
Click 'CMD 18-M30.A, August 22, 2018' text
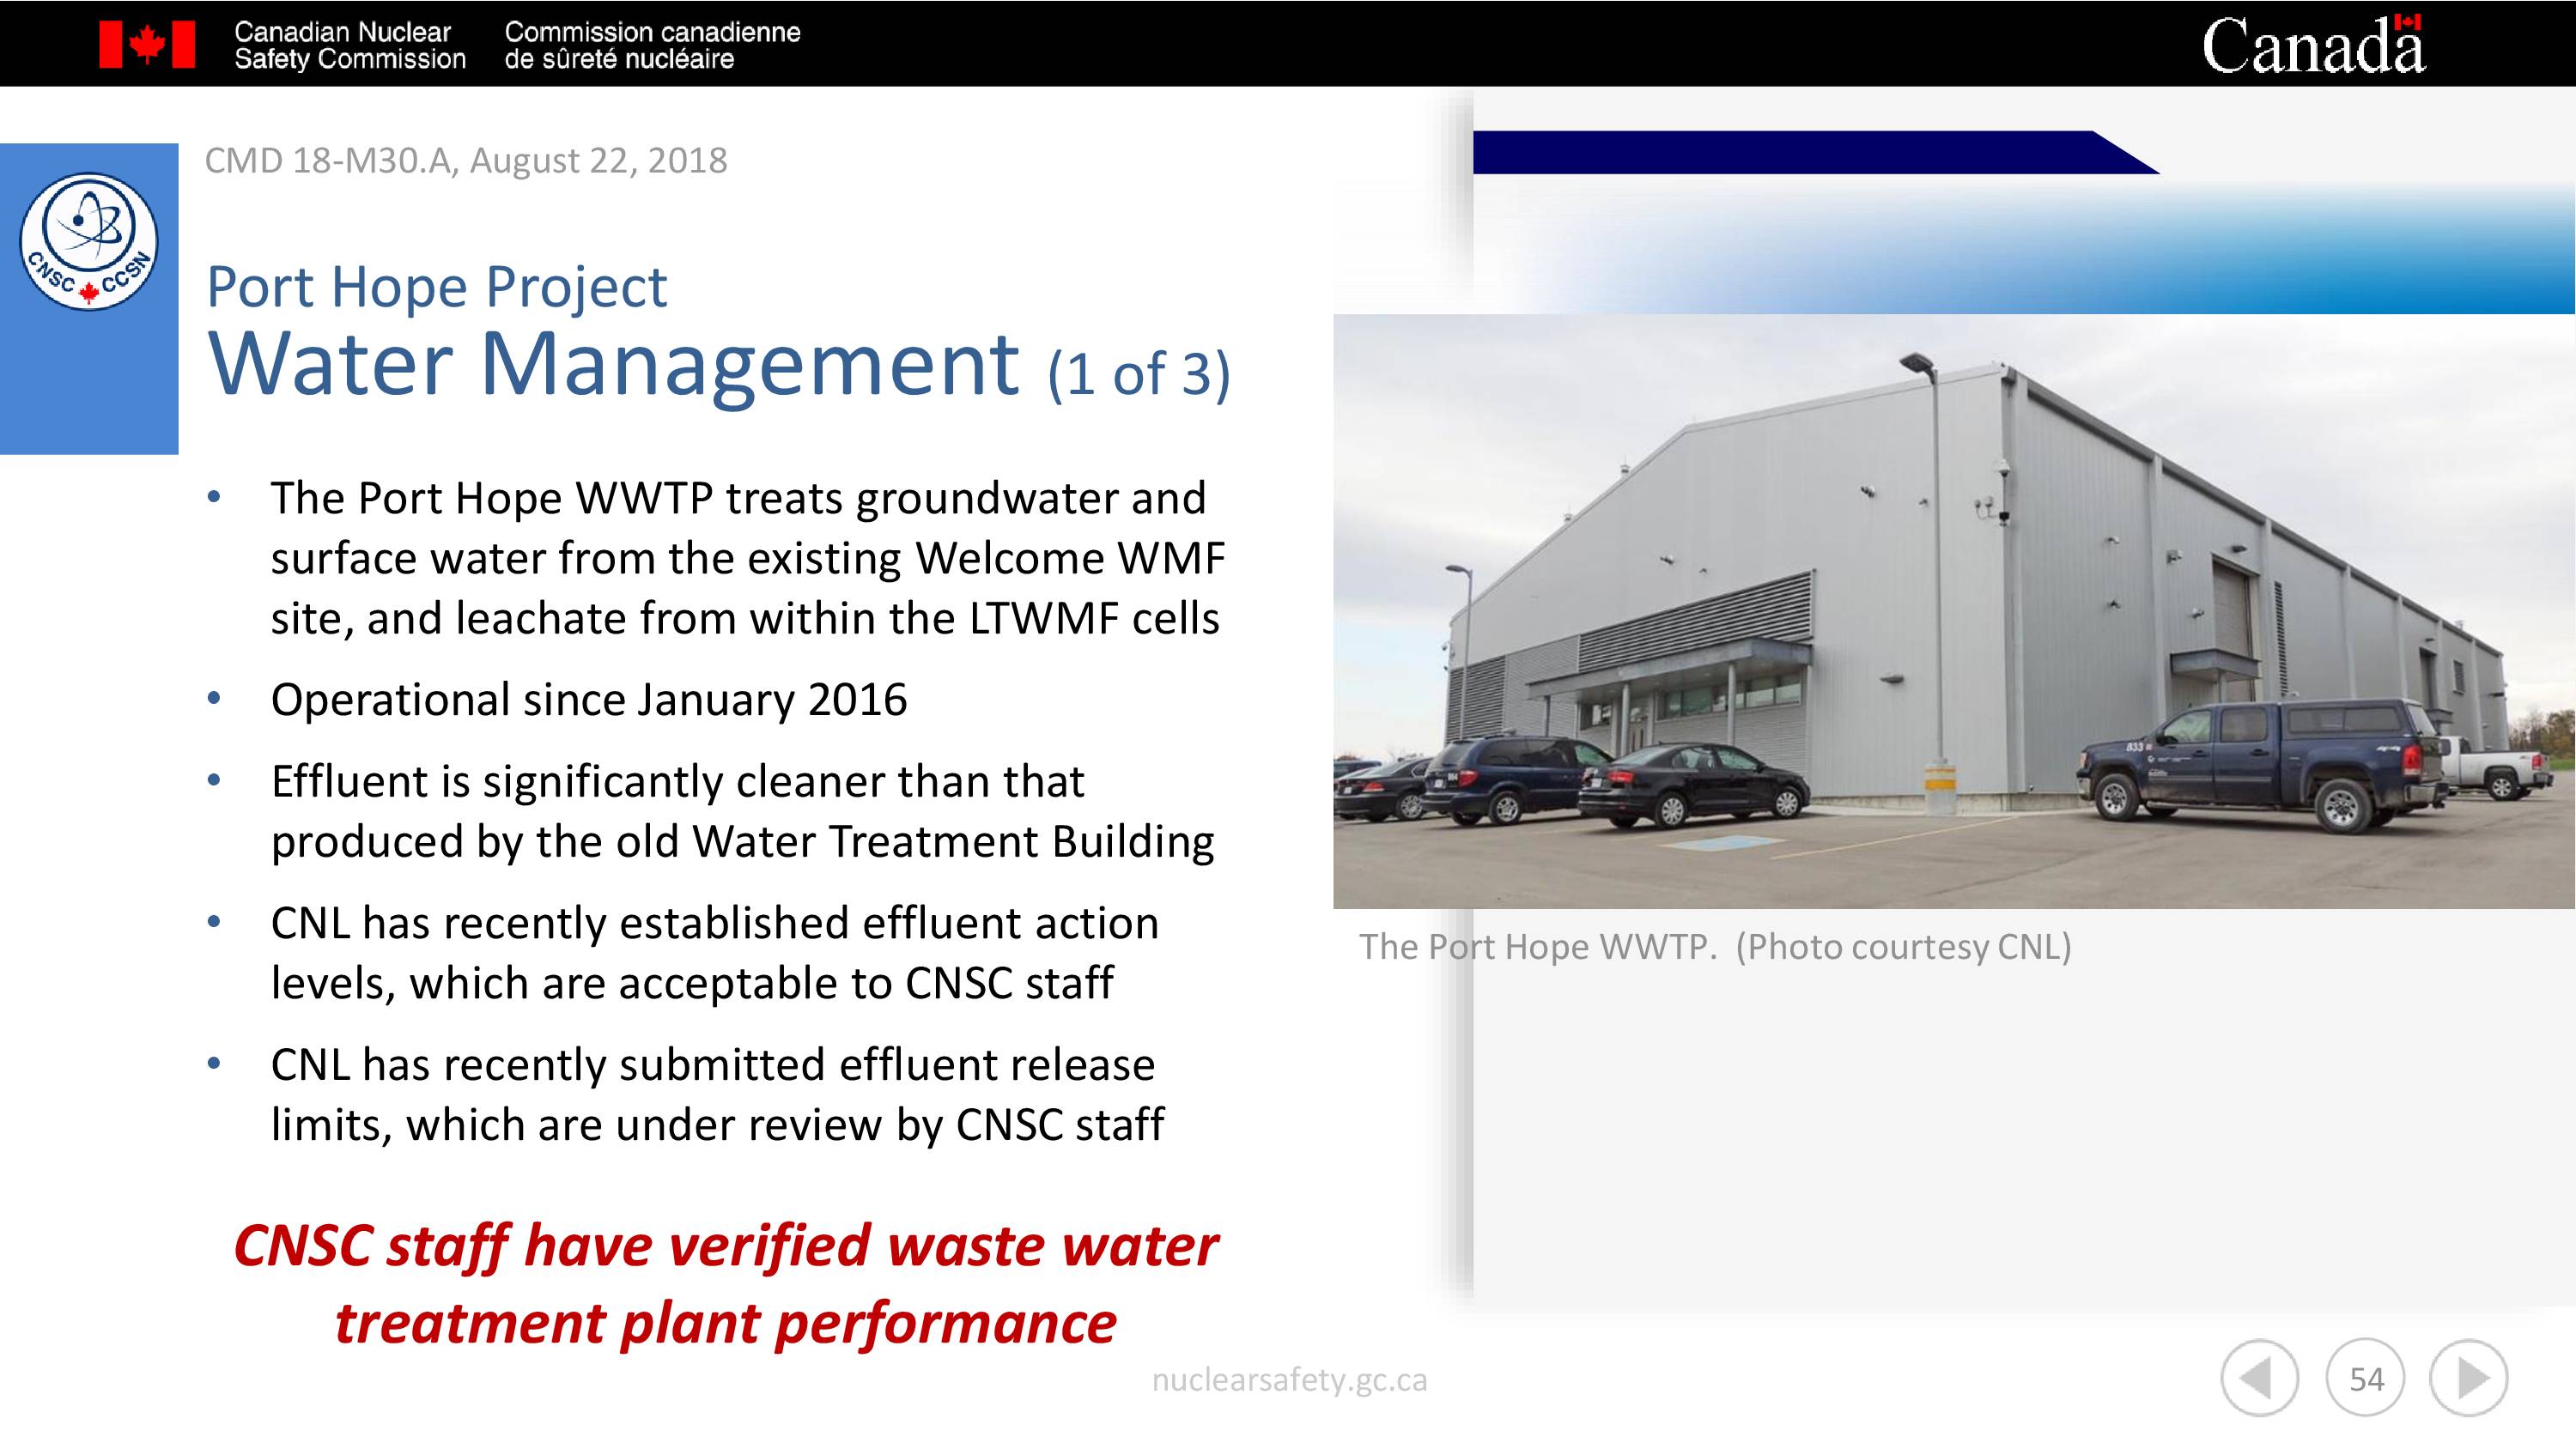click(466, 160)
